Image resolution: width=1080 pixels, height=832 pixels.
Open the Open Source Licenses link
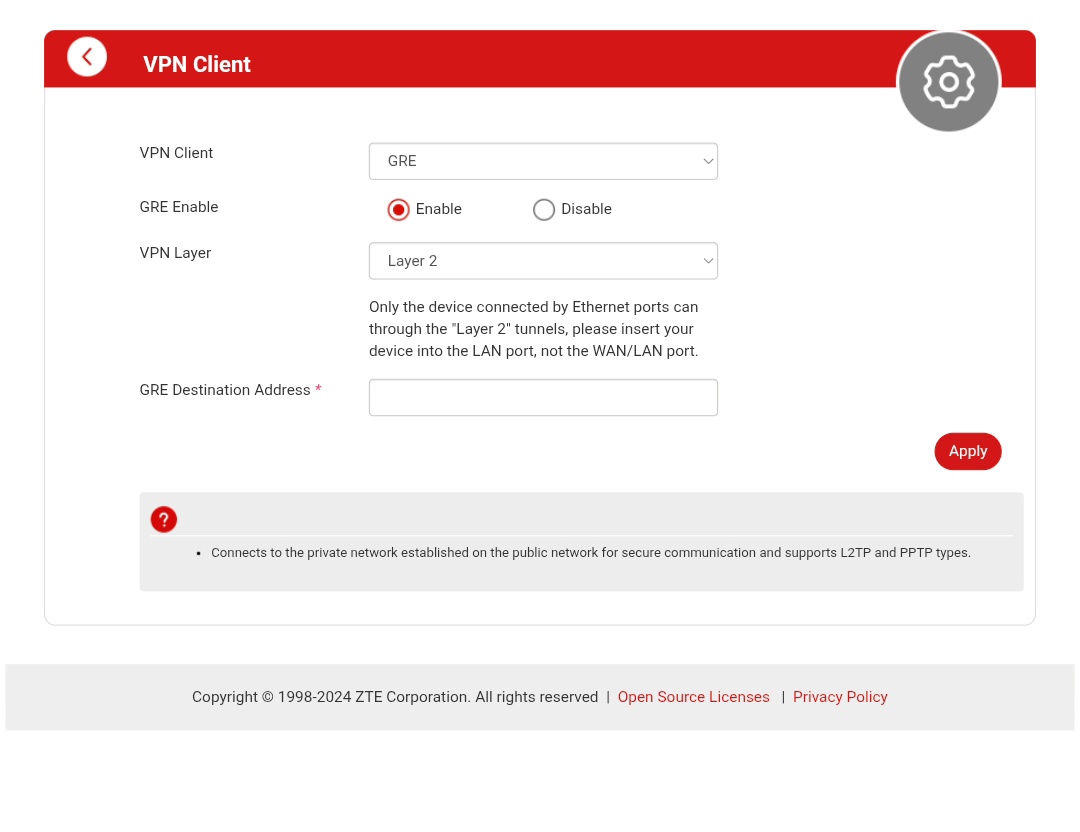694,697
